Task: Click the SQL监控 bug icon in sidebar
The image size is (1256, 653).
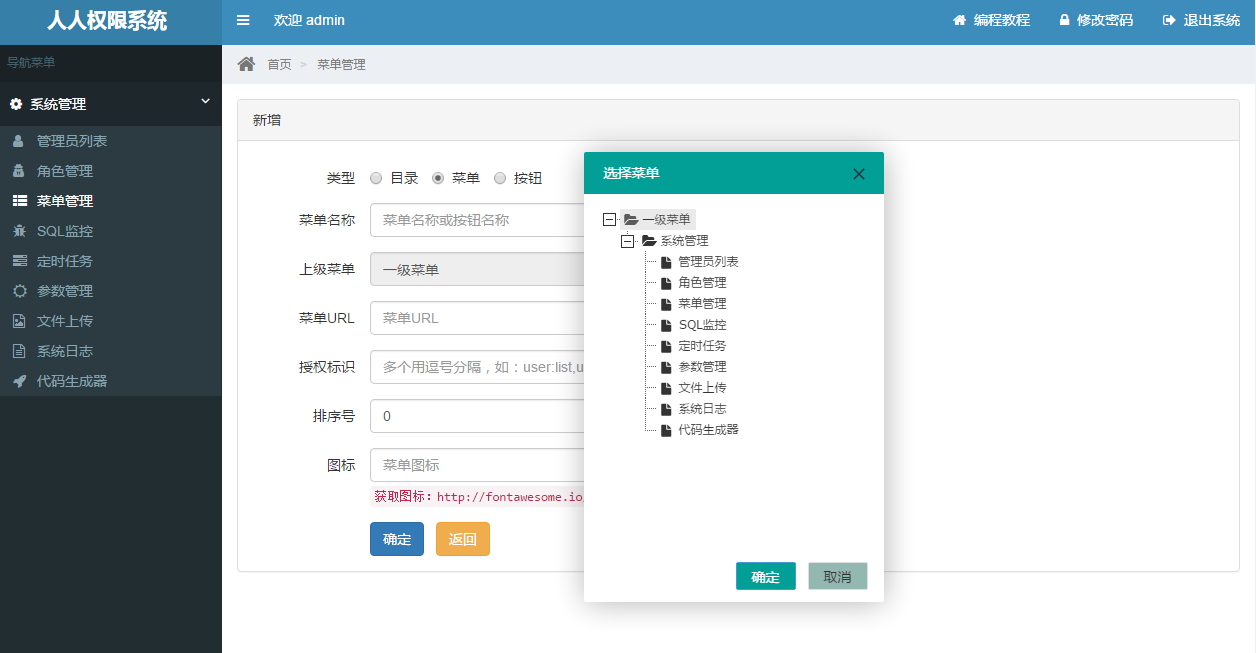Action: coord(18,231)
